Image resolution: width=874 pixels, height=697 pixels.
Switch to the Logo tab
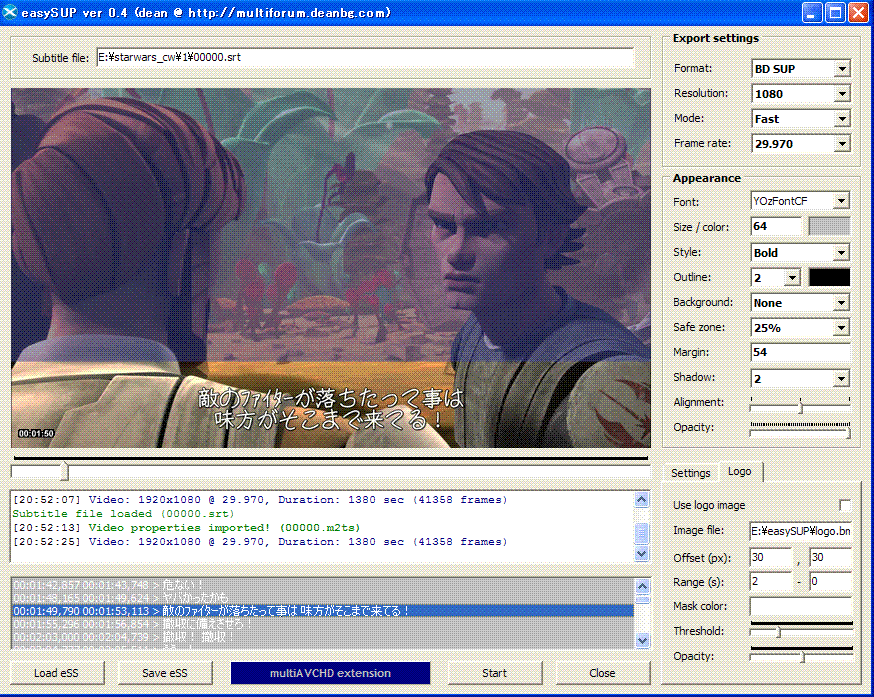(740, 471)
